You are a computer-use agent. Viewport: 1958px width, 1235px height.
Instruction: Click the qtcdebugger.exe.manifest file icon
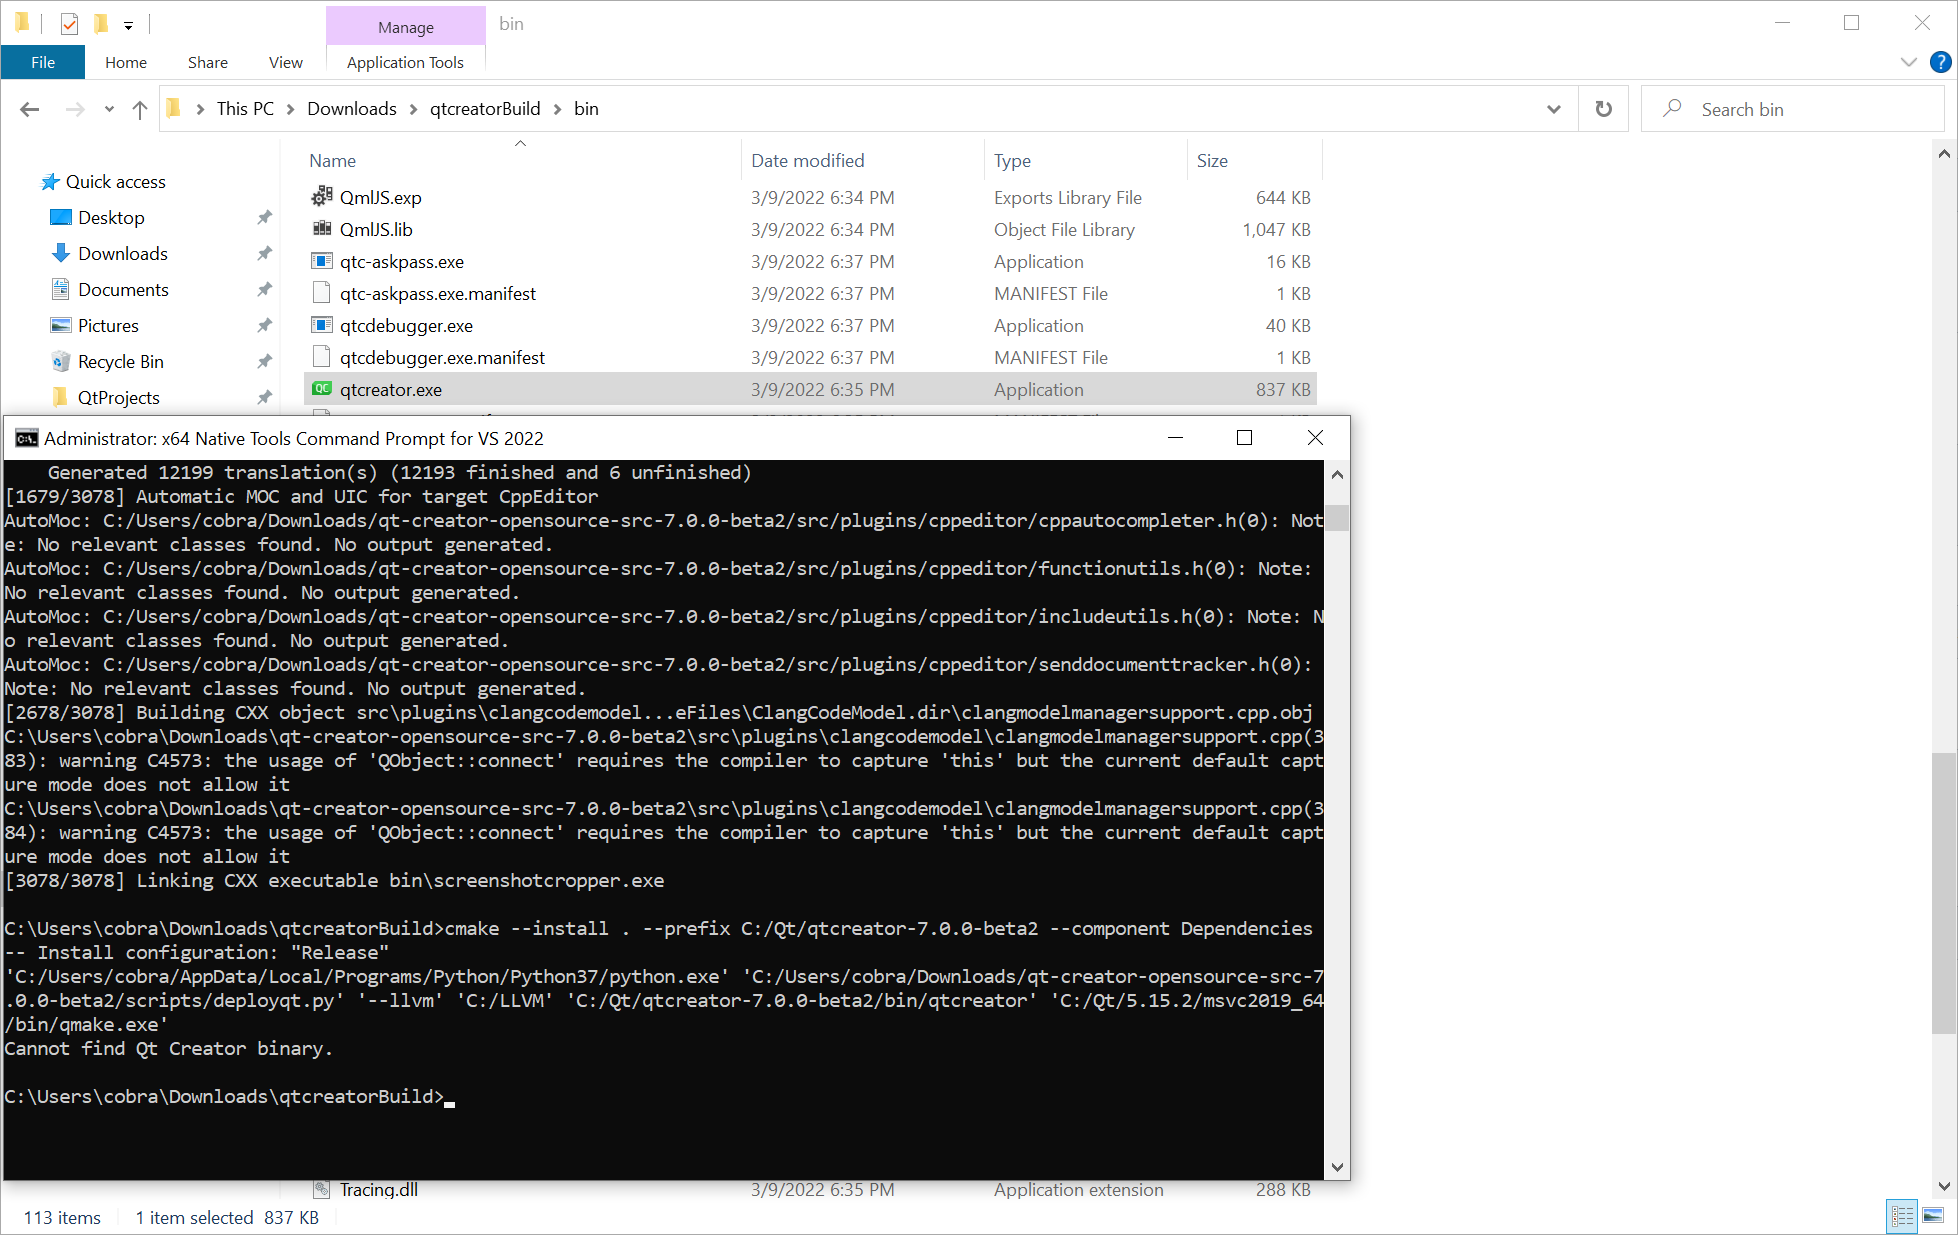point(321,357)
